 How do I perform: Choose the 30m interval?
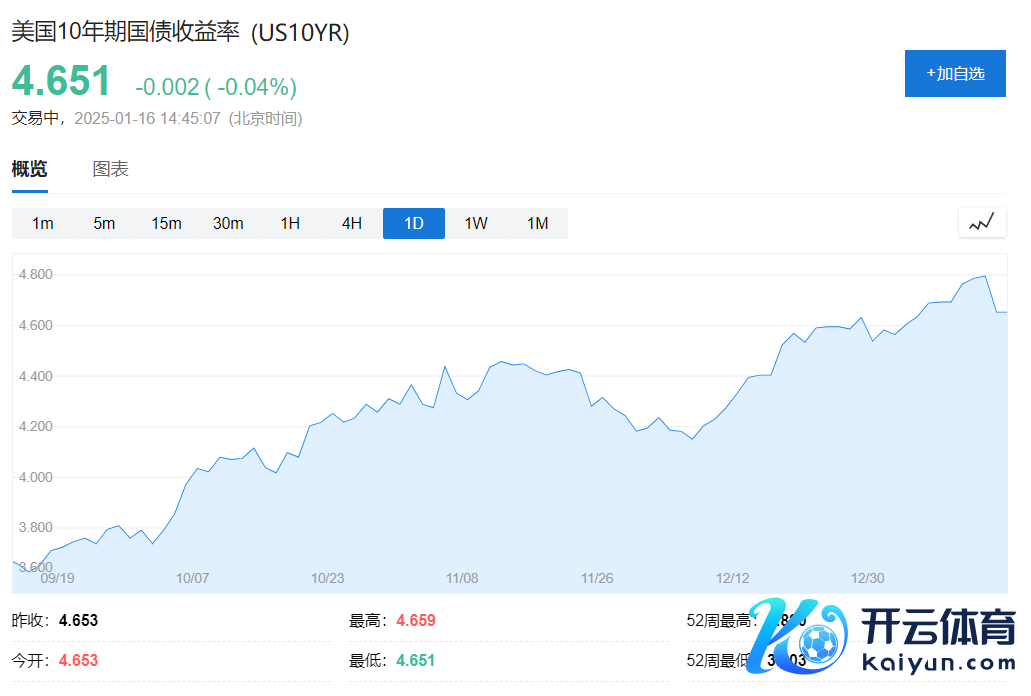228,223
